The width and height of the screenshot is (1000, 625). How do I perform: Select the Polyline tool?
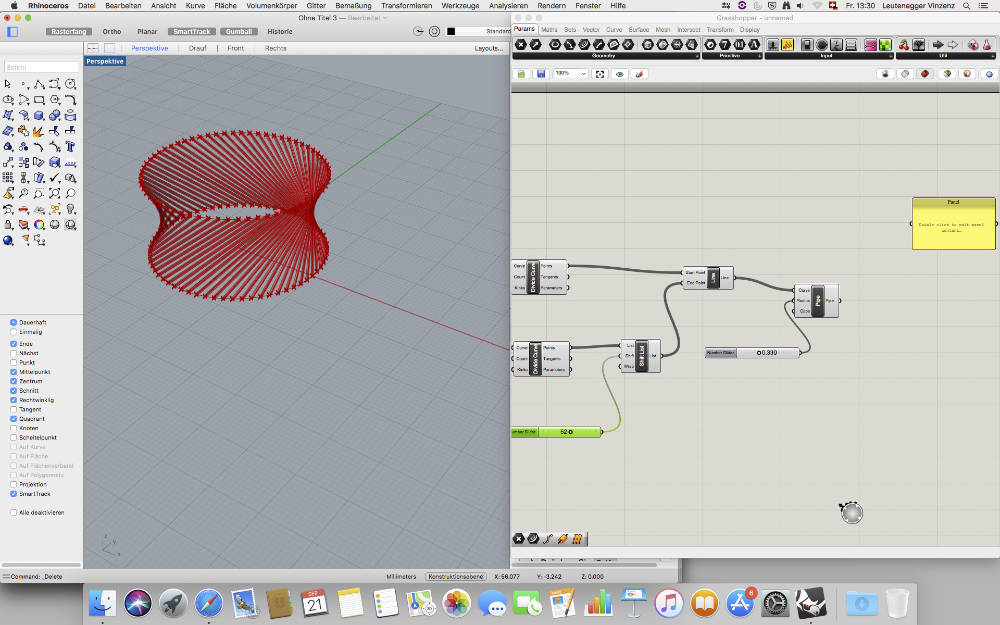[x=39, y=84]
